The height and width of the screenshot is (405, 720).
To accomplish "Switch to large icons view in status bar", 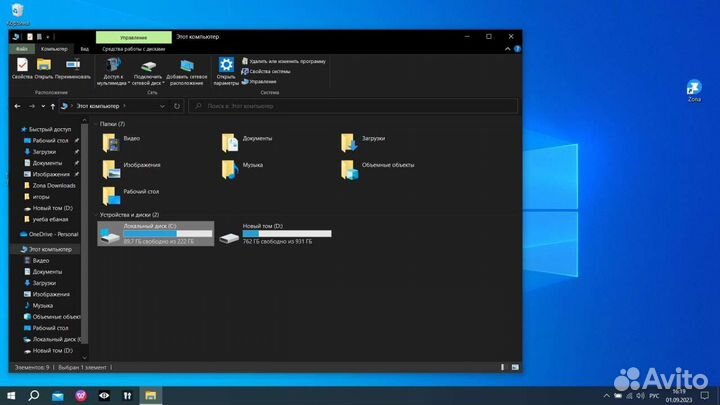I will coord(515,367).
